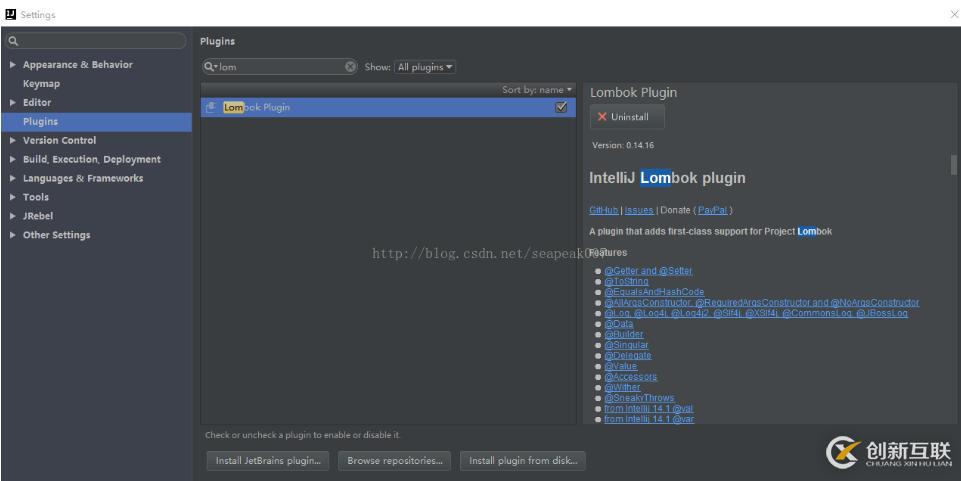The width and height of the screenshot is (961, 481).
Task: Select Appearance & Behavior label
Action: (77, 64)
